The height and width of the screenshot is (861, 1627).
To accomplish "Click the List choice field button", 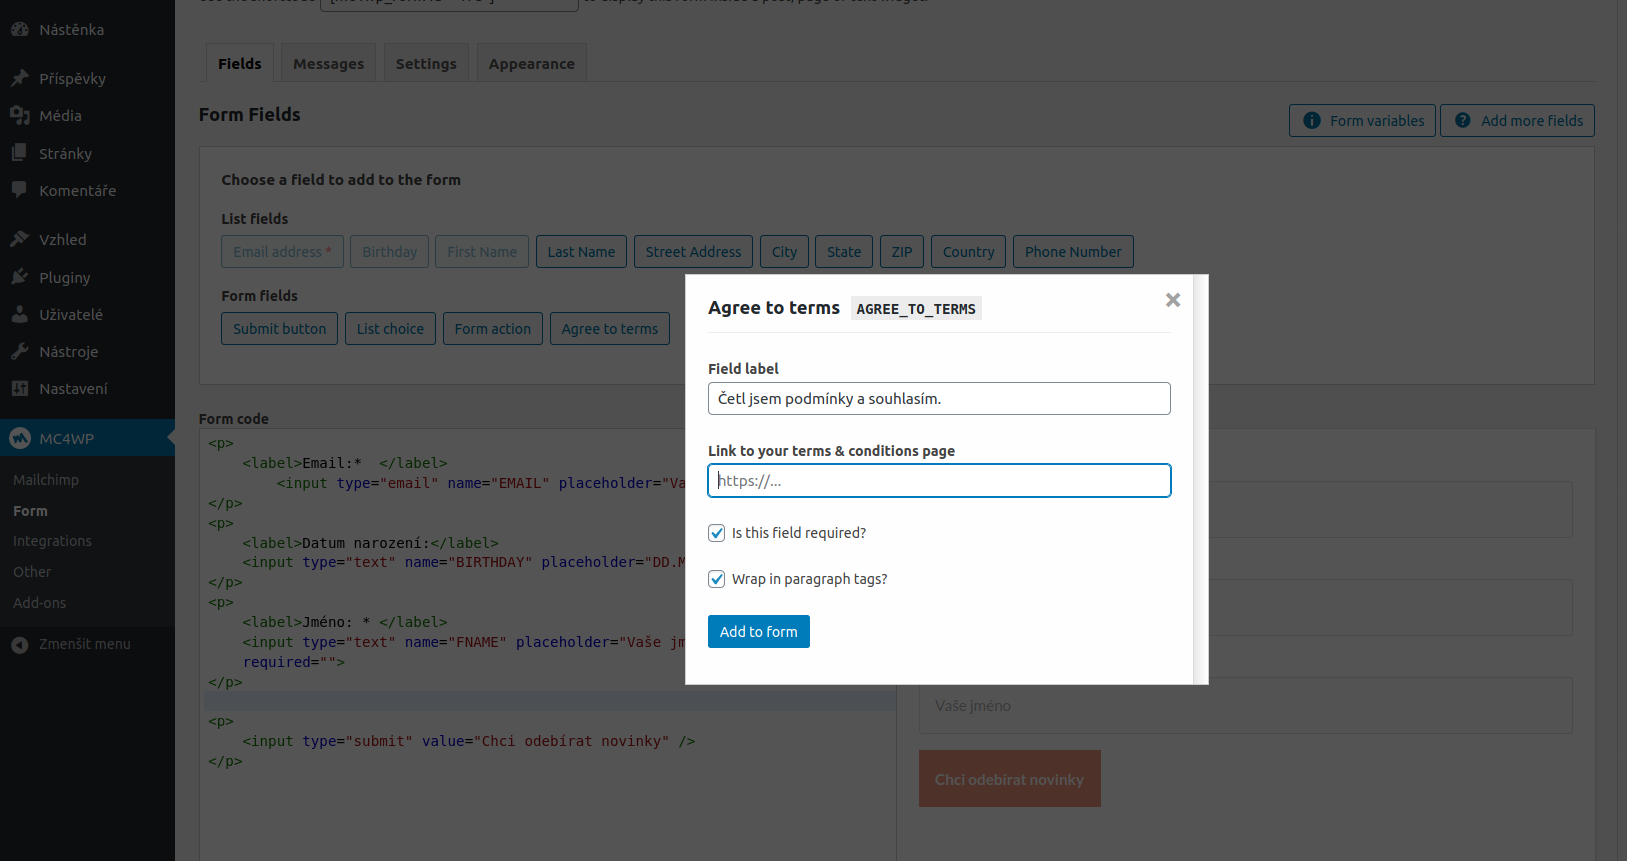I will [390, 329].
